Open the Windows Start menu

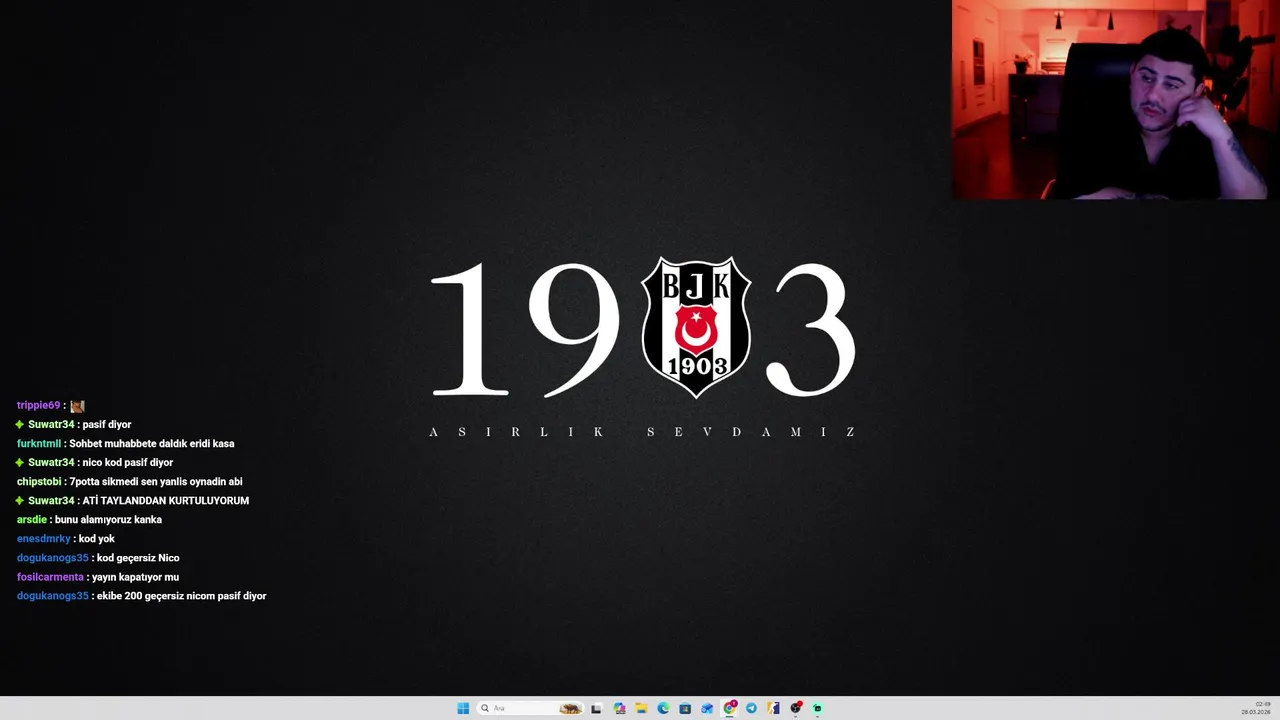(x=463, y=708)
